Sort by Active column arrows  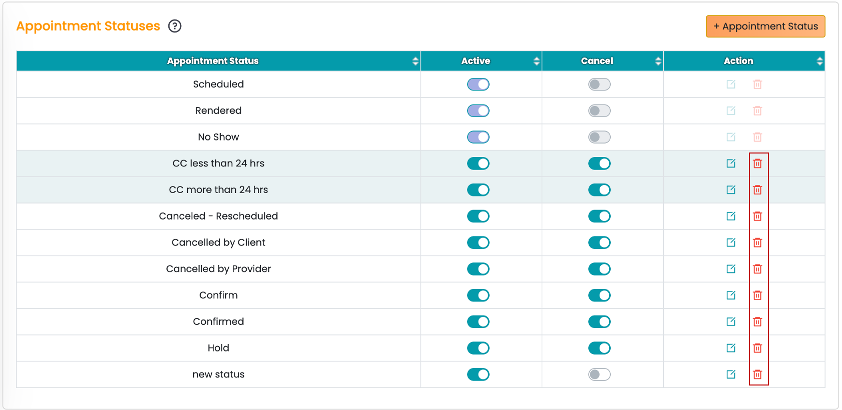pos(536,61)
